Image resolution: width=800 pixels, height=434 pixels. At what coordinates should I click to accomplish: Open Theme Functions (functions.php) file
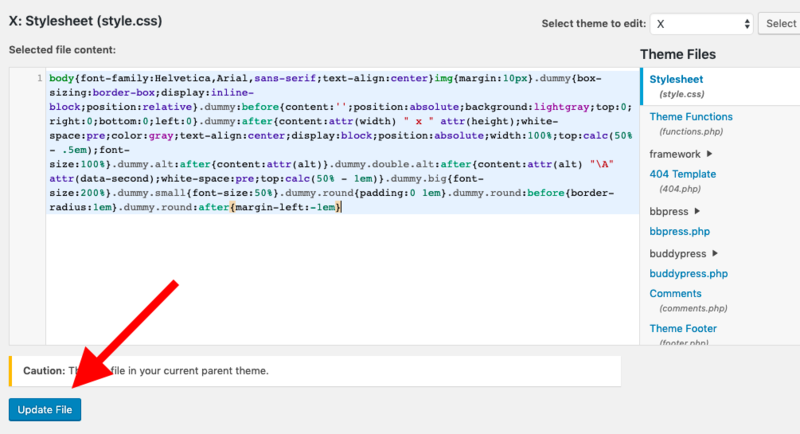691,117
